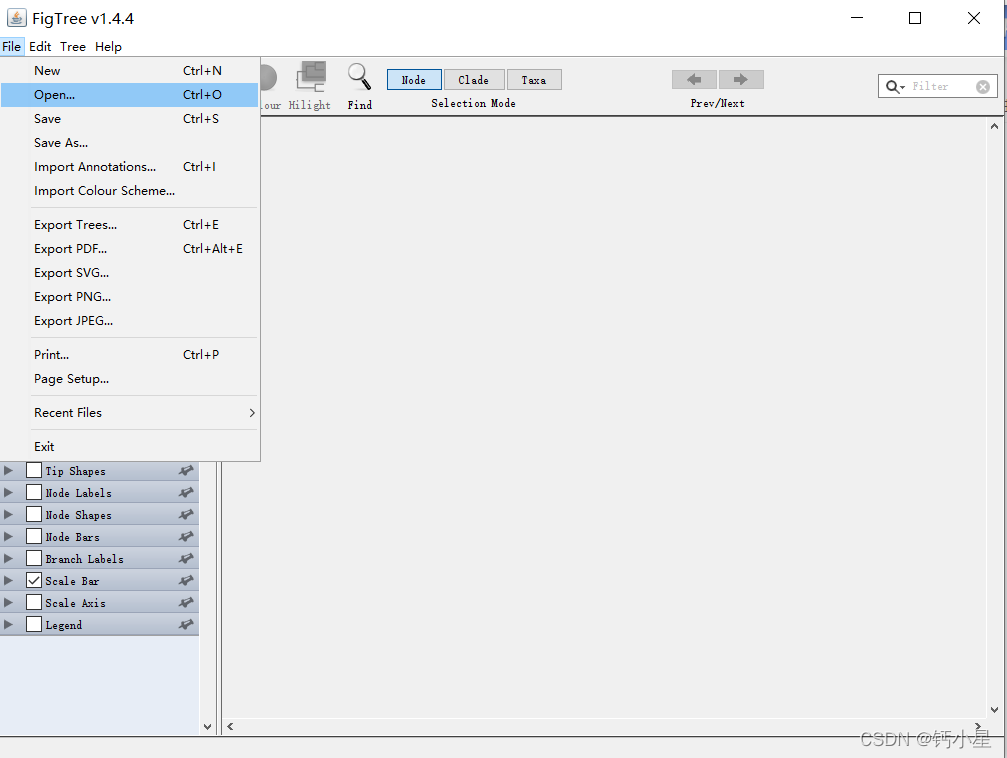The image size is (1007, 758).
Task: Clear the Filter search field
Action: 983,87
